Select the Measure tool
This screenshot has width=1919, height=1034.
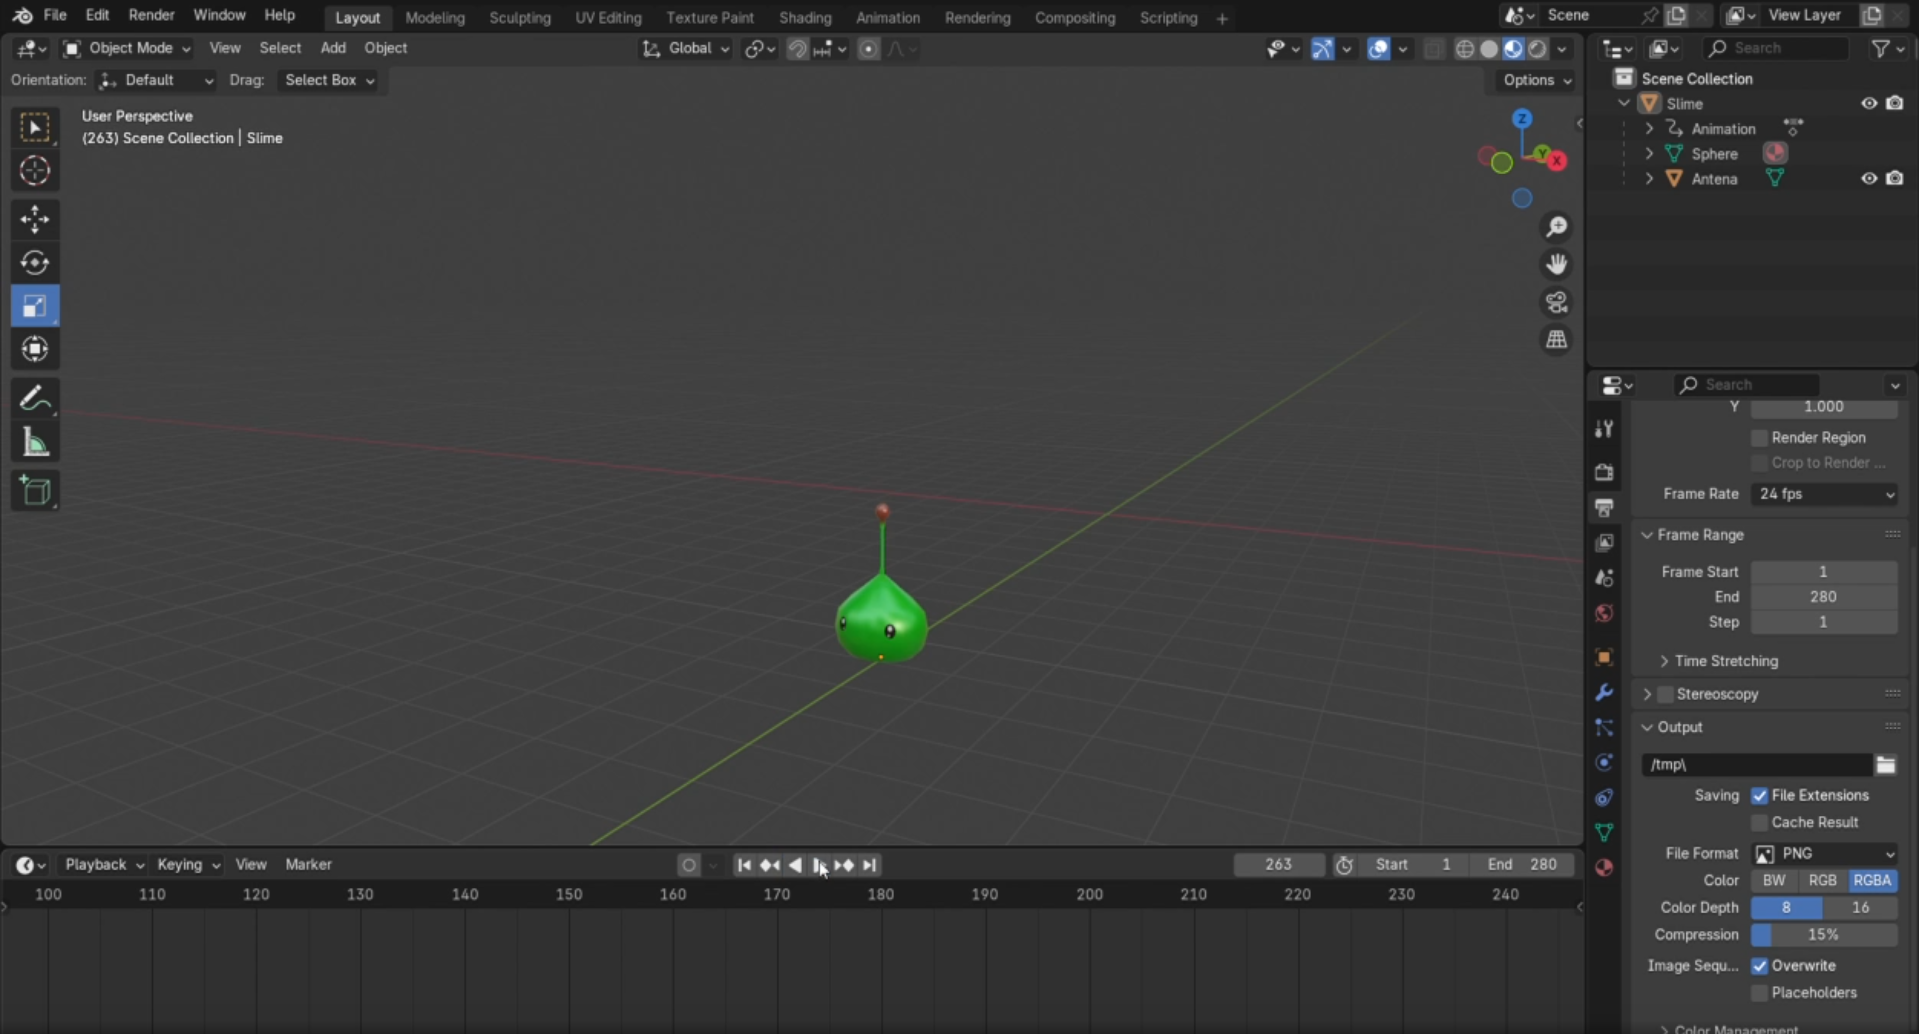coord(35,443)
